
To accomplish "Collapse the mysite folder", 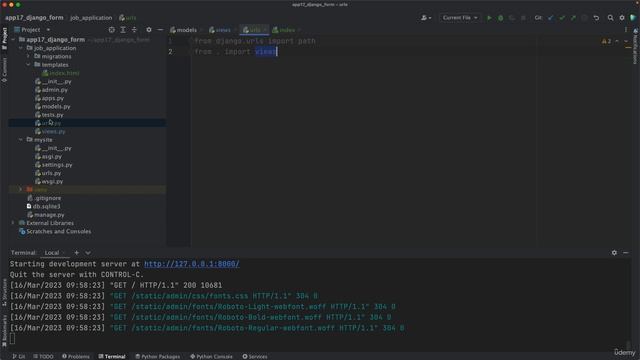I will (x=21, y=140).
